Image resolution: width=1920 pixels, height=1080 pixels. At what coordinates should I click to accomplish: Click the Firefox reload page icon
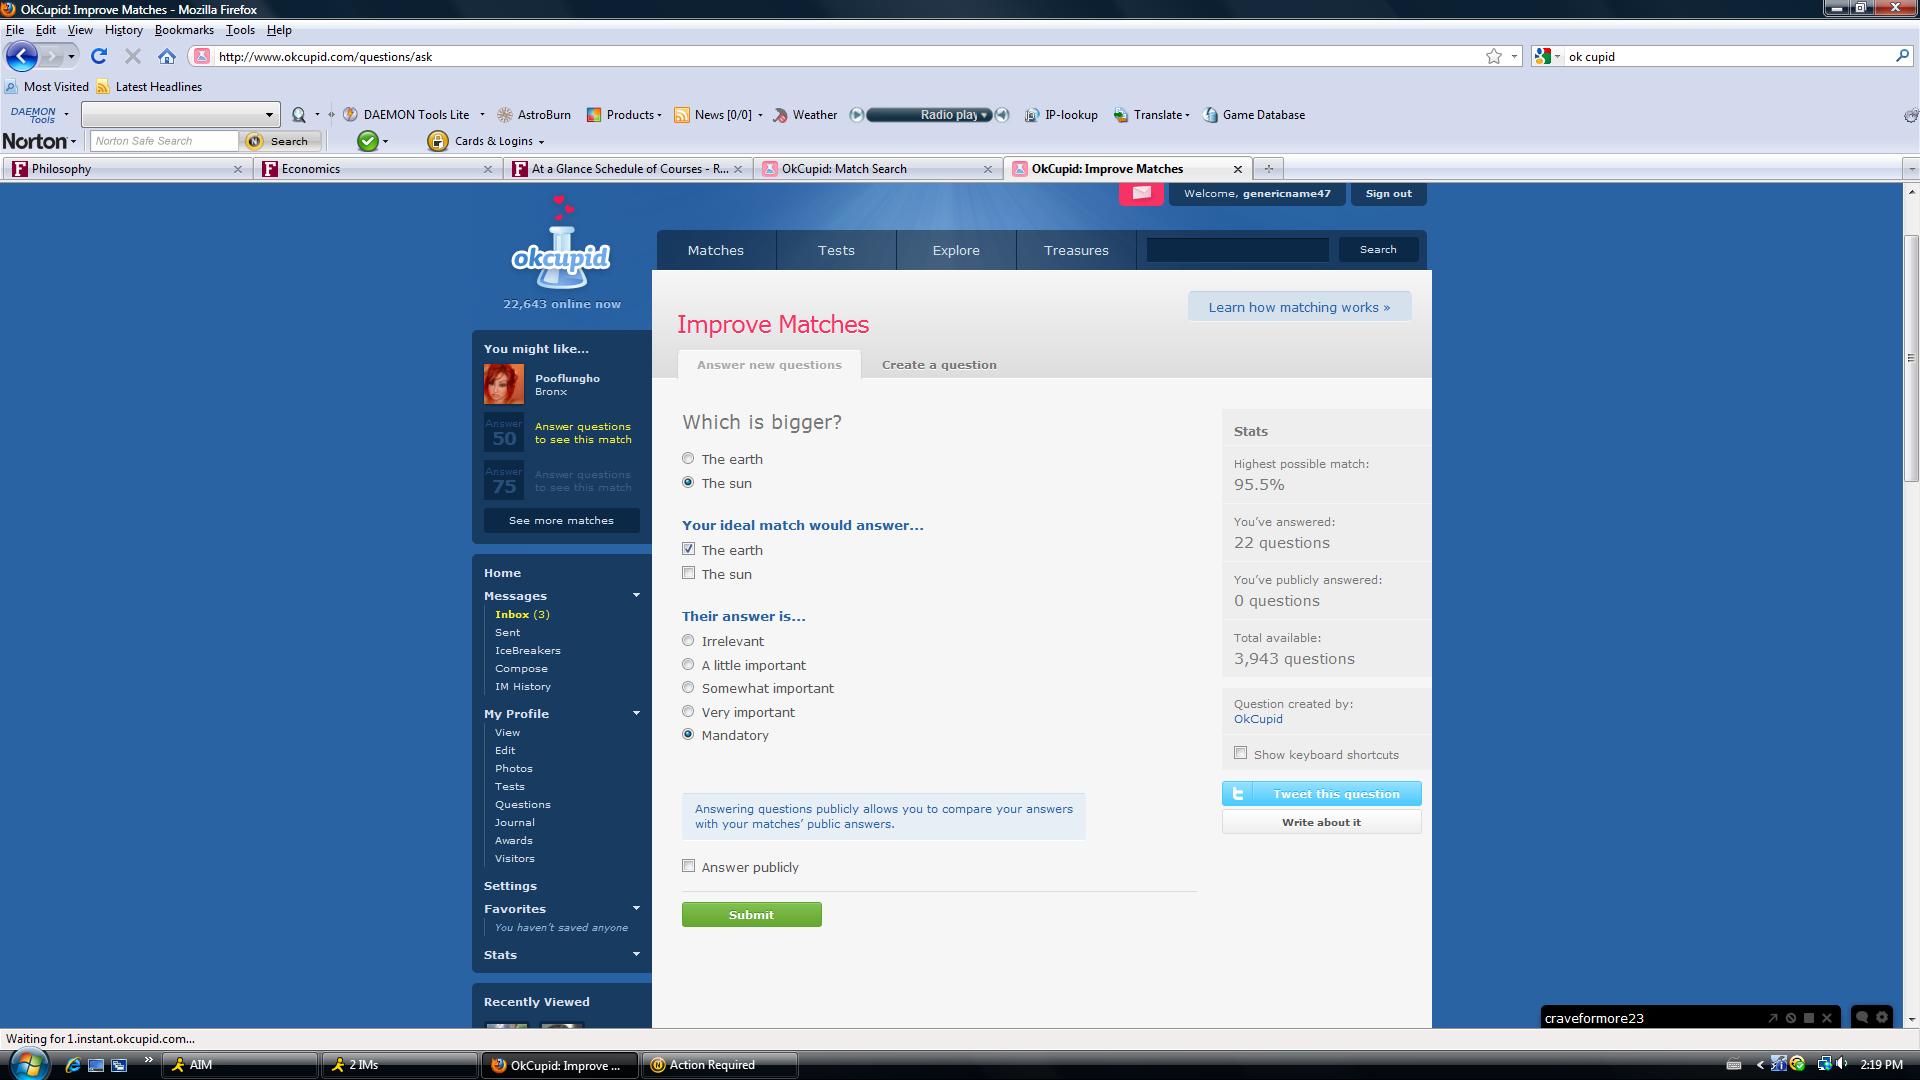click(98, 56)
